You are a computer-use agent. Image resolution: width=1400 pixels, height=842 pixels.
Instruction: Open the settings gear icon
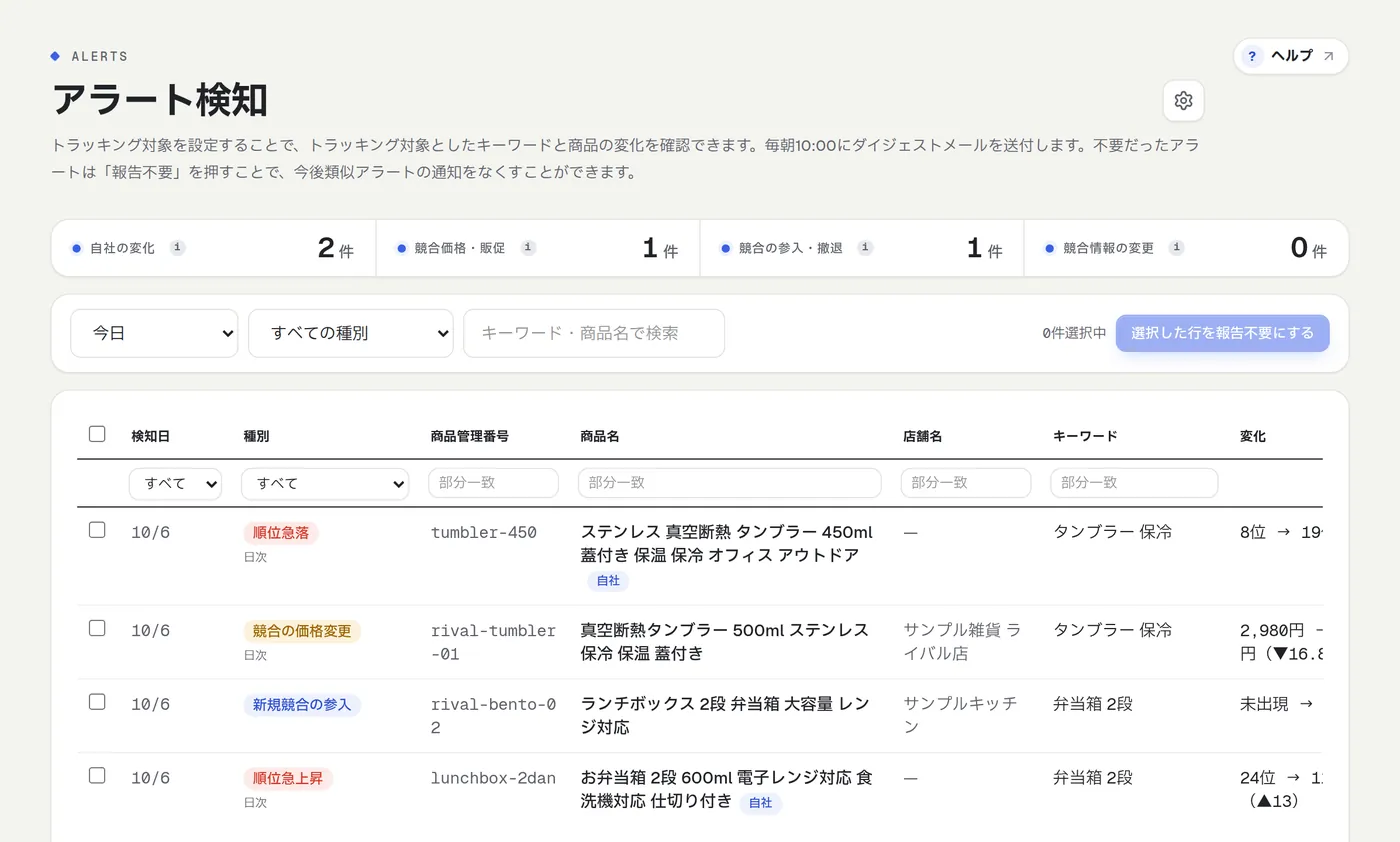[1183, 101]
